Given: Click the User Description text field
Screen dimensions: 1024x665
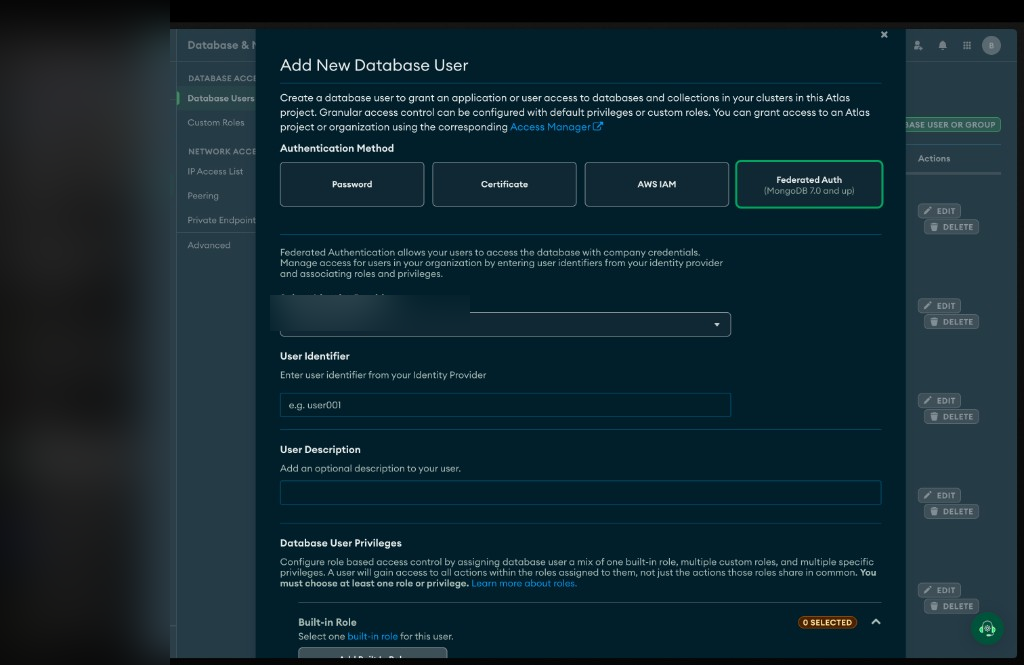Looking at the screenshot, I should tap(581, 493).
